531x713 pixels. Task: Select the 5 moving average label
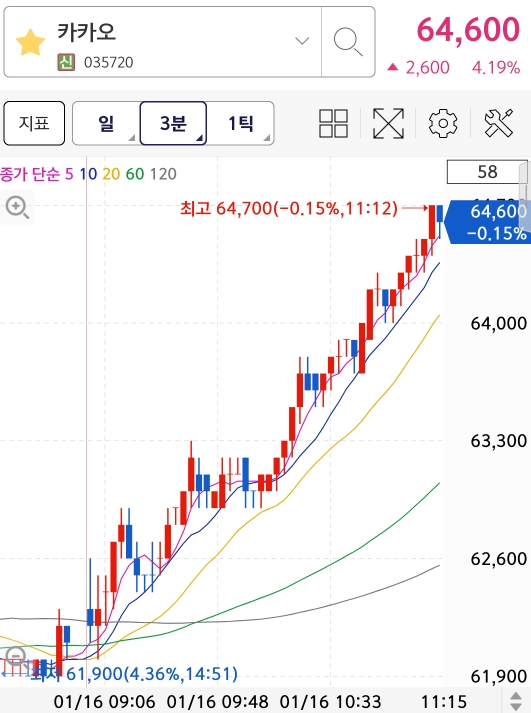pos(69,174)
